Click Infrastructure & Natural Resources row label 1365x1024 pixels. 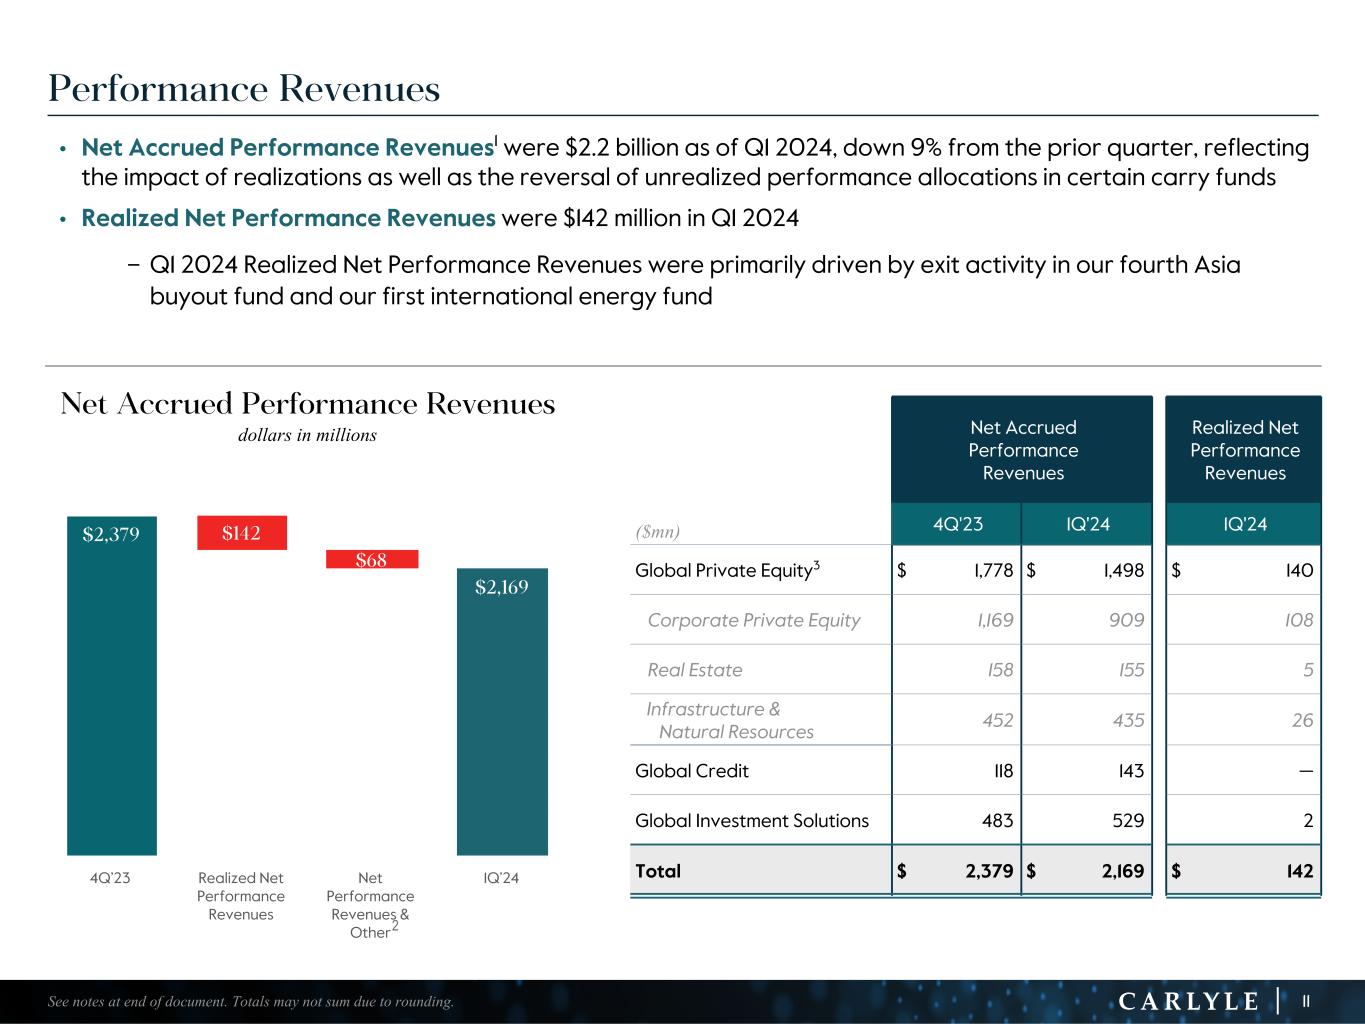(x=729, y=720)
